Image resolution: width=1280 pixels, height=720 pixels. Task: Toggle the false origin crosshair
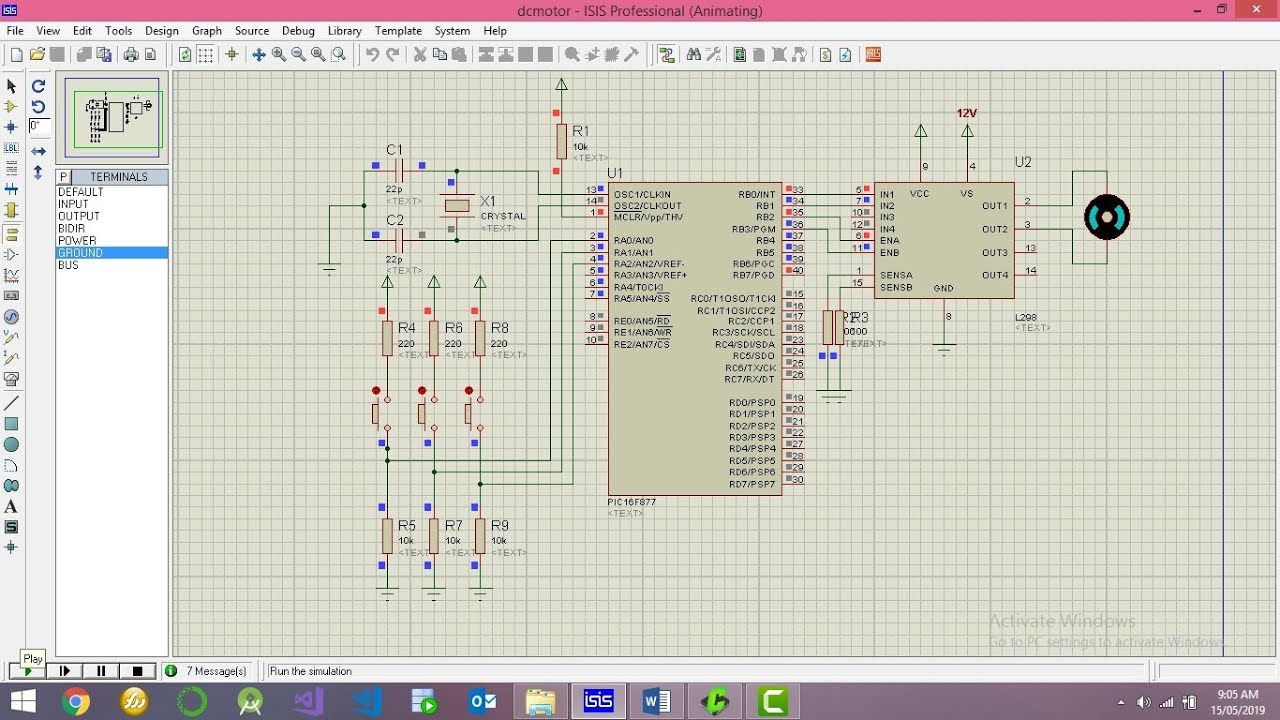click(231, 55)
